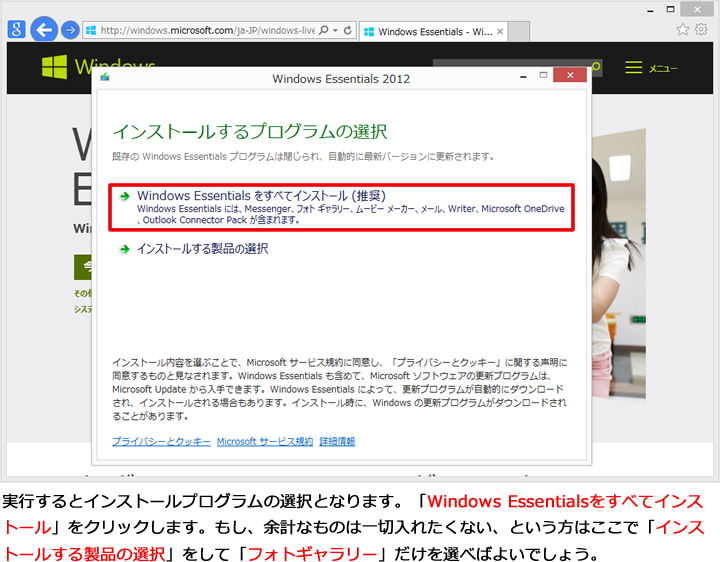The height and width of the screenshot is (562, 720).
Task: Open a new blank browser tab
Action: click(519, 32)
